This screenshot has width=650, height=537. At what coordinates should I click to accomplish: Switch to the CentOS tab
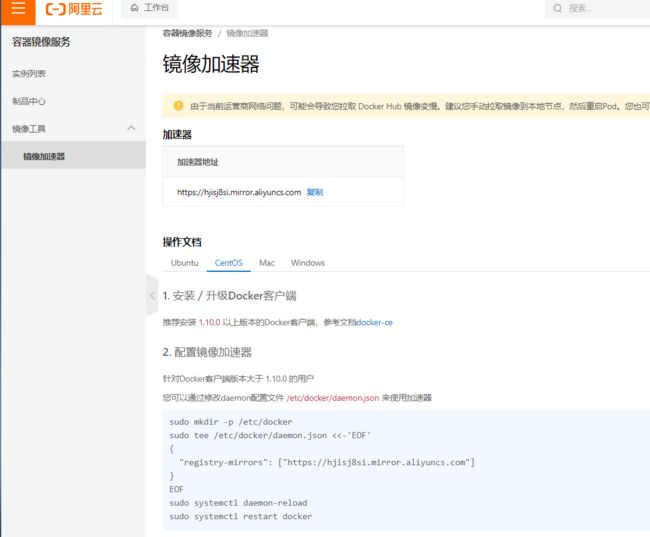coord(228,263)
